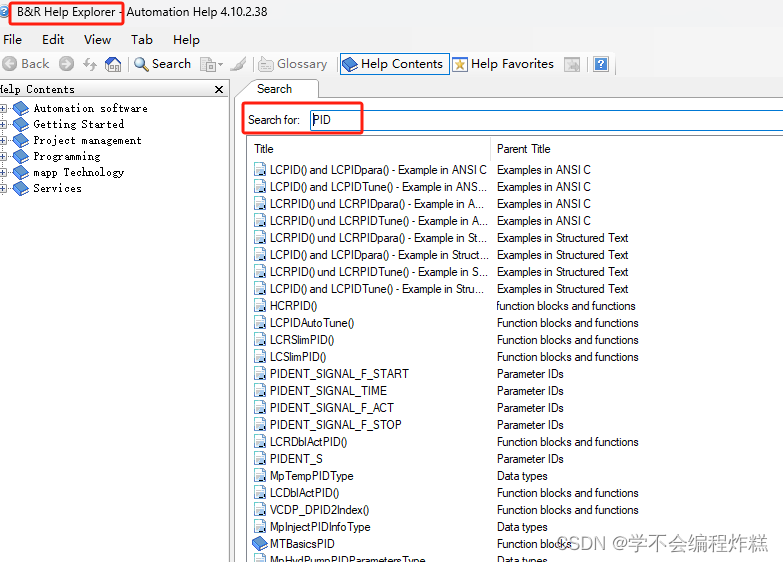Image resolution: width=783 pixels, height=562 pixels.
Task: Open the Edit menu
Action: point(53,39)
